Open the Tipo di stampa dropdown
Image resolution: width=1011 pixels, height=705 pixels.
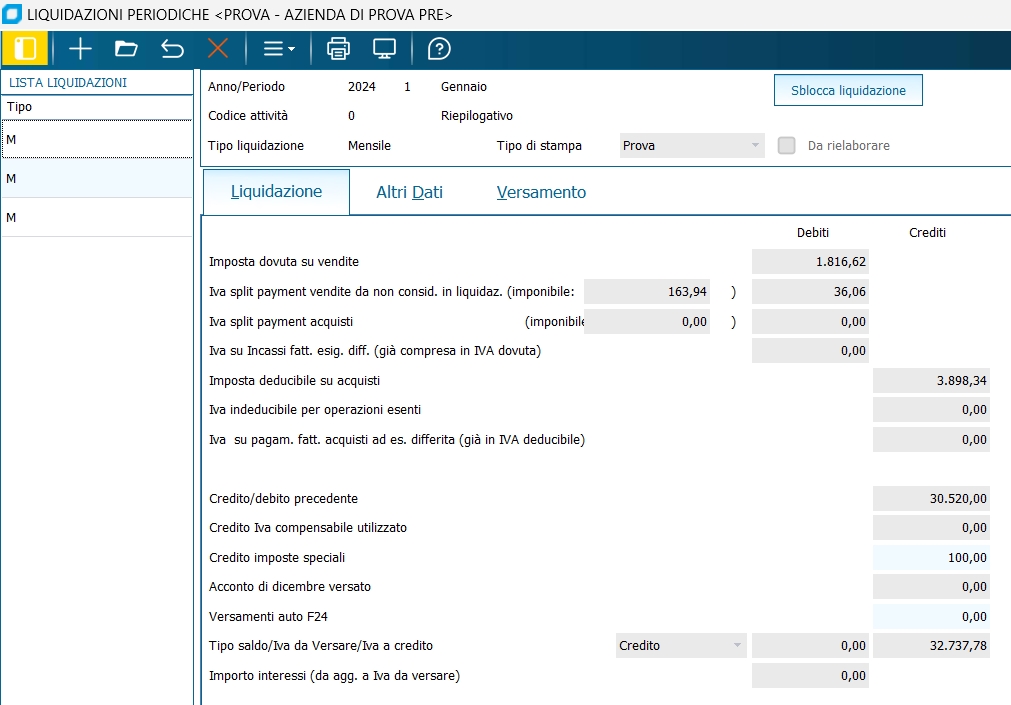coord(692,146)
